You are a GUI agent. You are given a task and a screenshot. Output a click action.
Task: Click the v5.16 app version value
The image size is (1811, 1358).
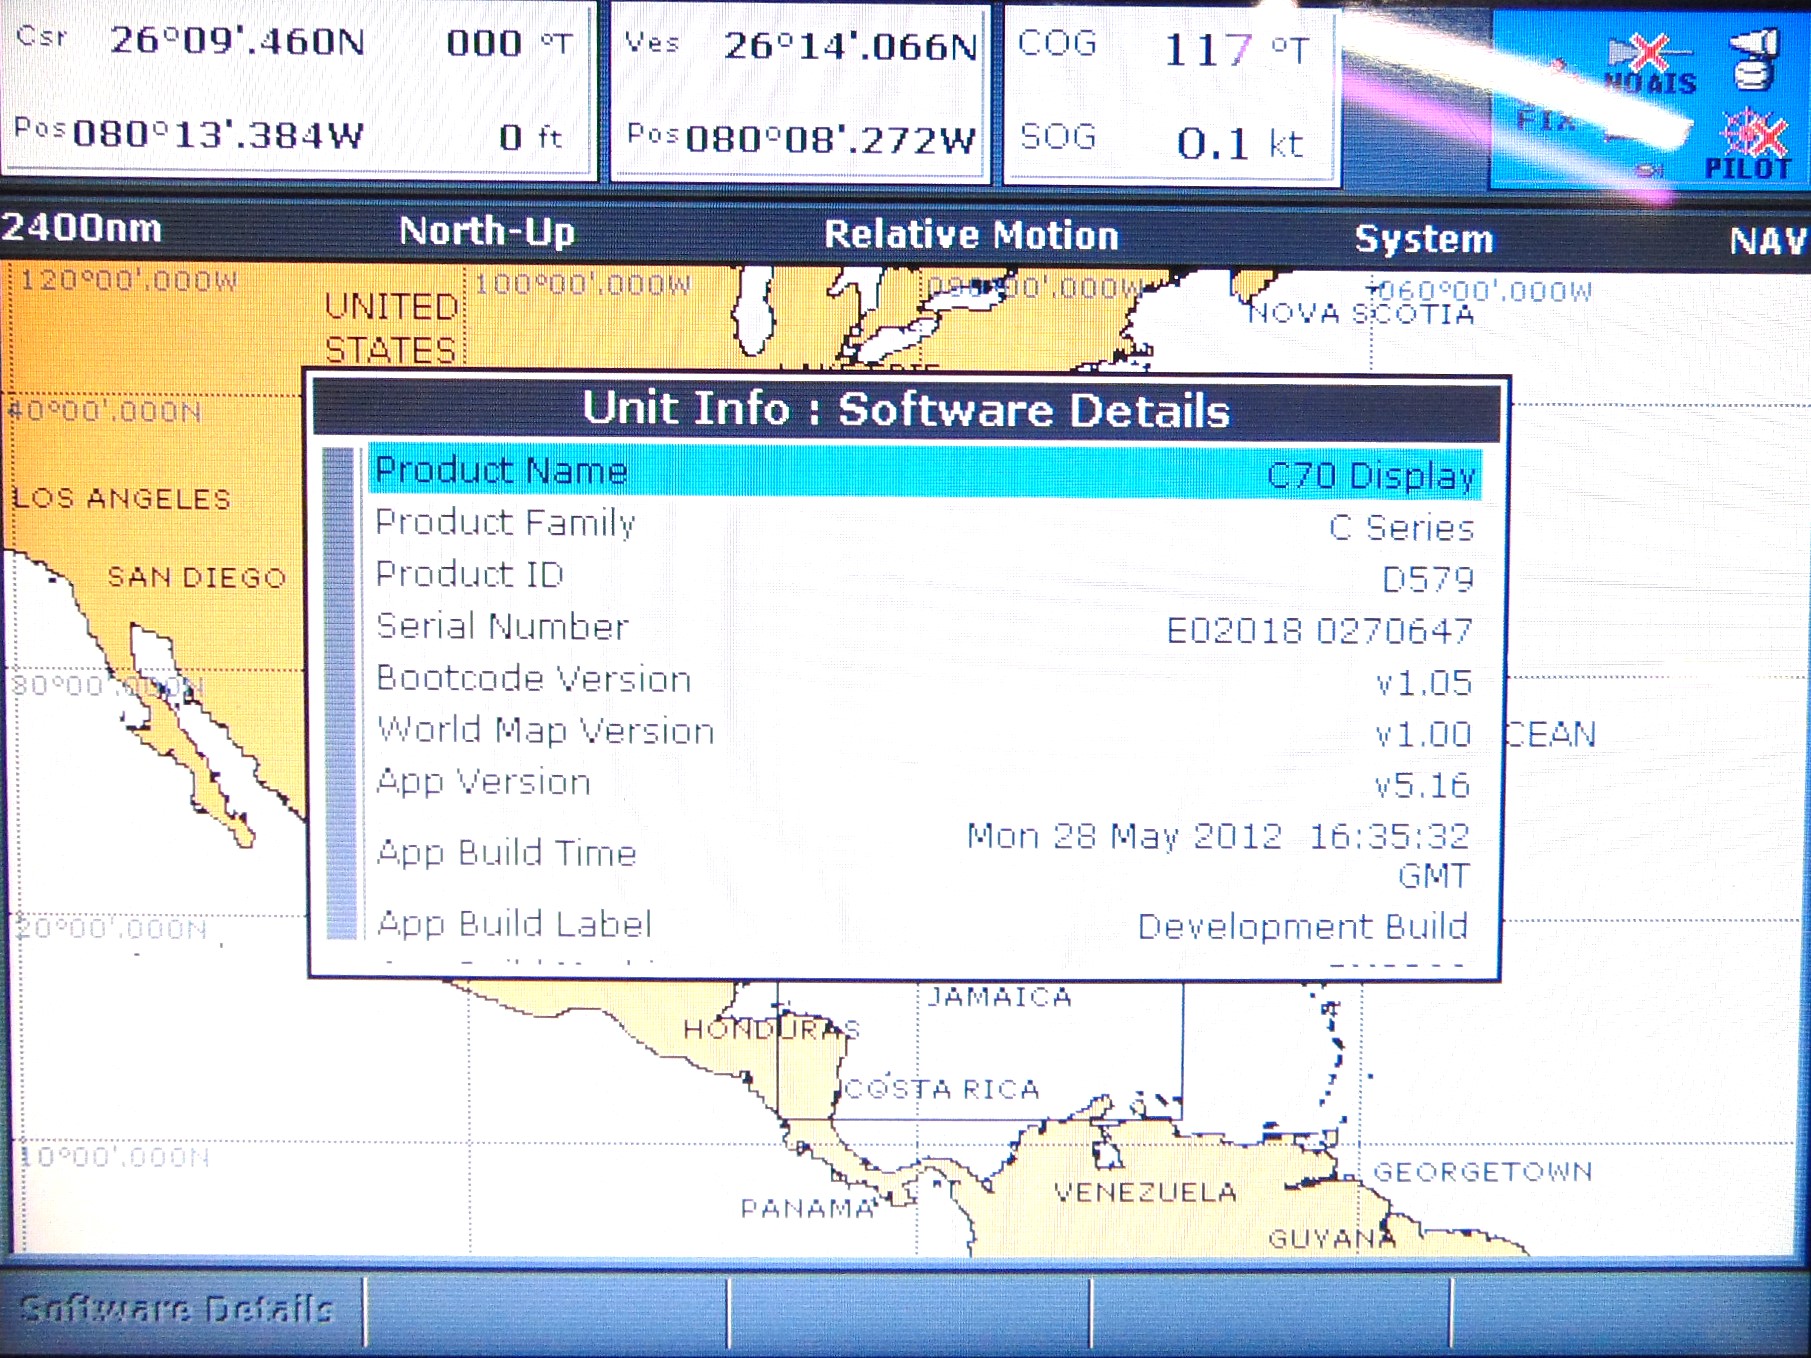click(1422, 785)
